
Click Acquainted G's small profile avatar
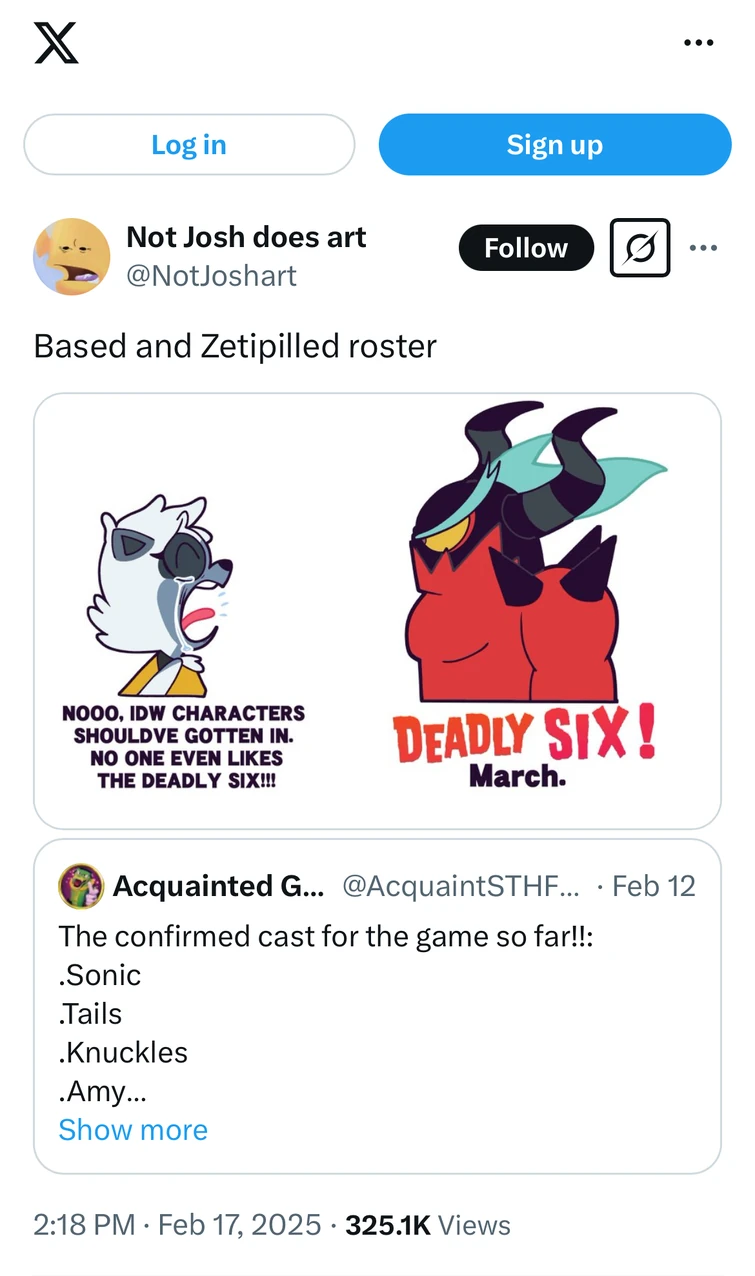(81, 886)
